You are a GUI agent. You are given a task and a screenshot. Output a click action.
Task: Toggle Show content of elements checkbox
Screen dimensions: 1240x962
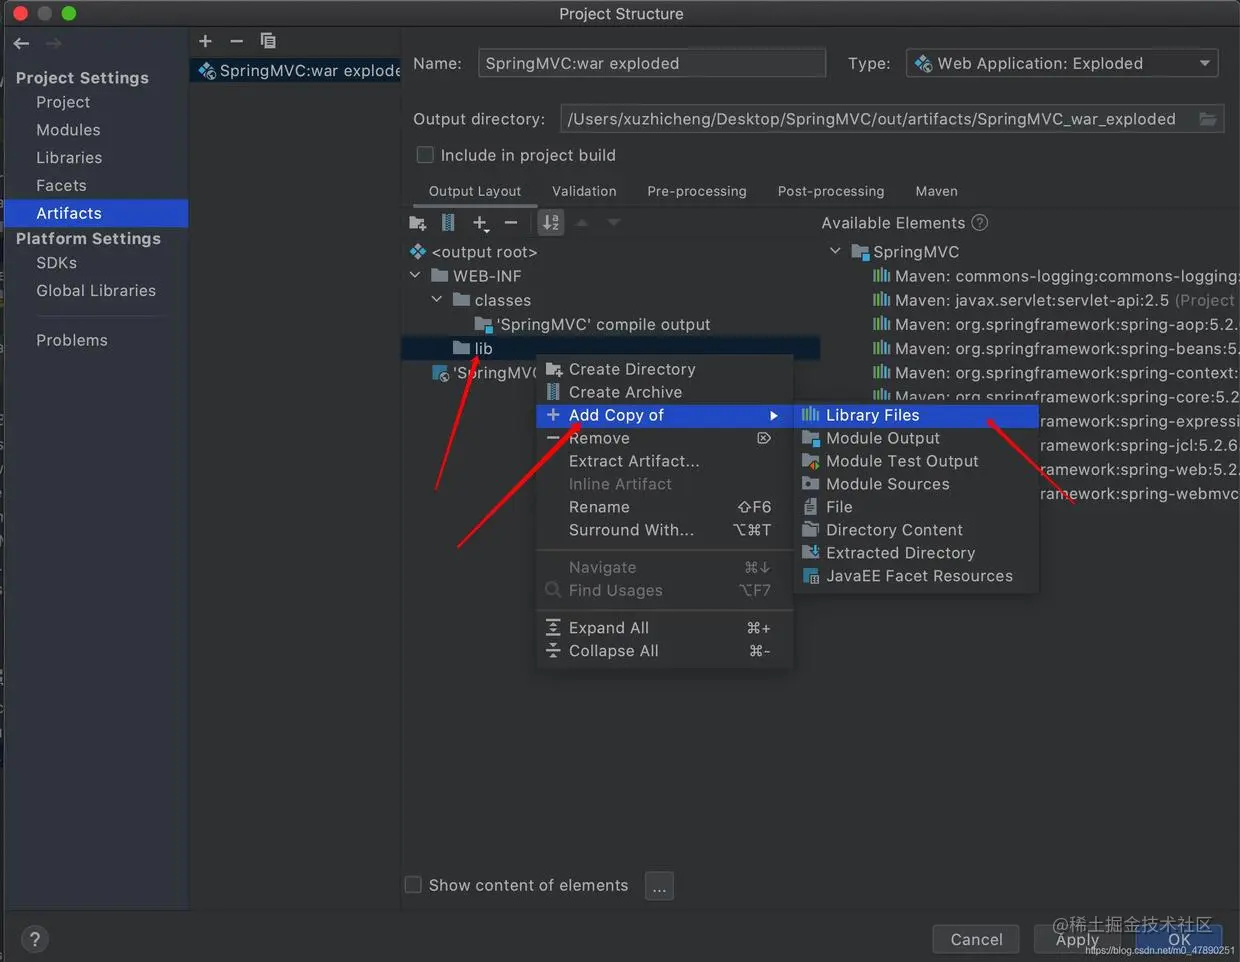click(413, 885)
